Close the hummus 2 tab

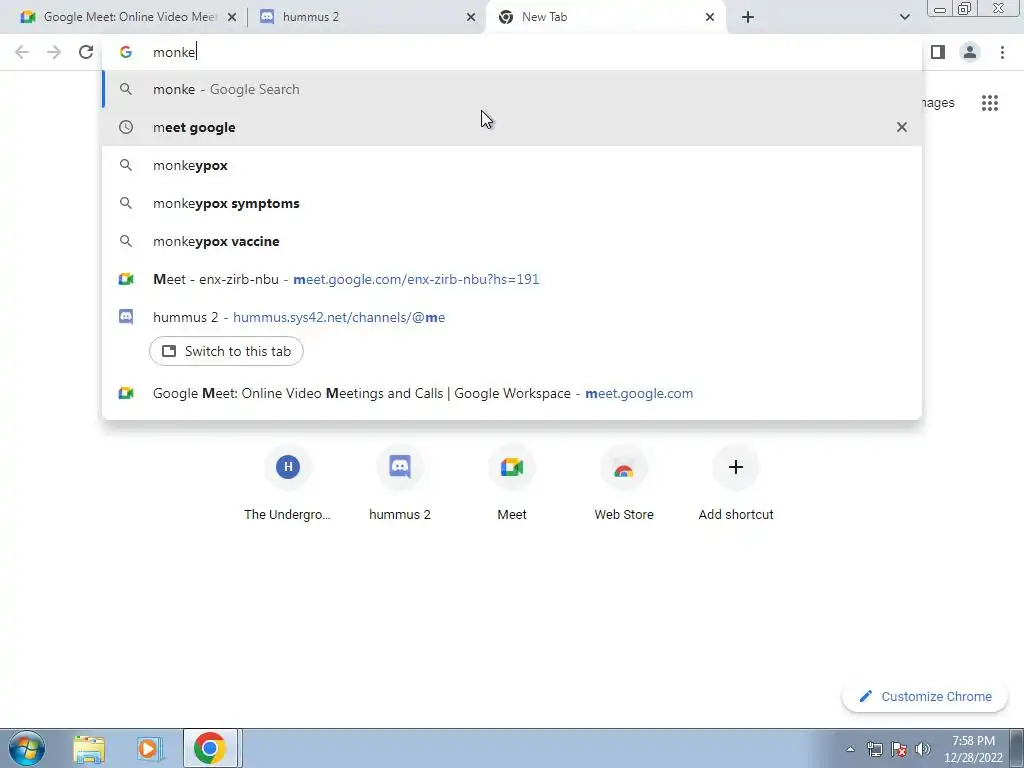pyautogui.click(x=471, y=17)
